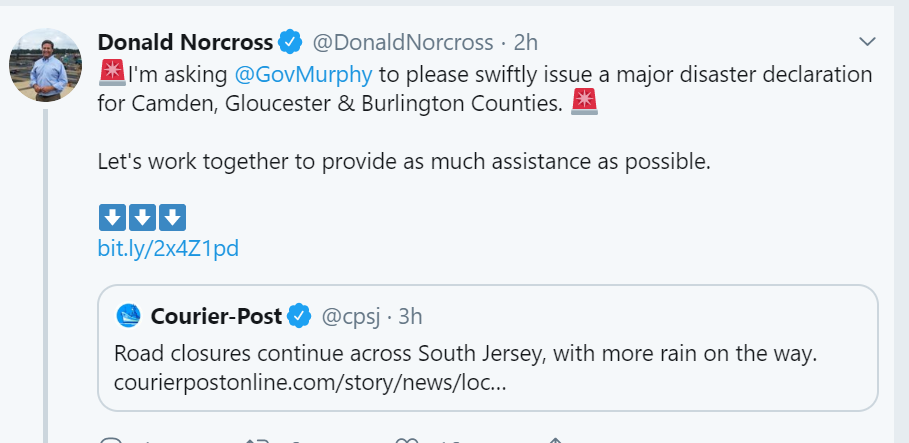
Task: Click the siren emoji after "Burlington Counties."
Action: click(584, 103)
